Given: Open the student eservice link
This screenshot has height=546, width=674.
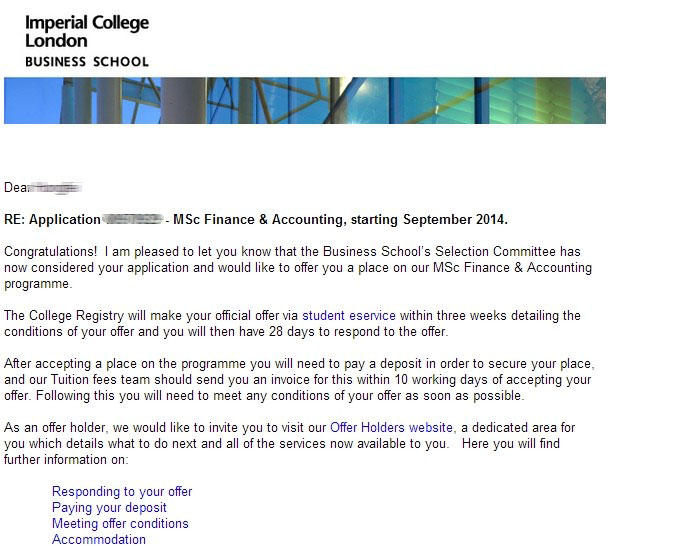Looking at the screenshot, I should click(348, 316).
